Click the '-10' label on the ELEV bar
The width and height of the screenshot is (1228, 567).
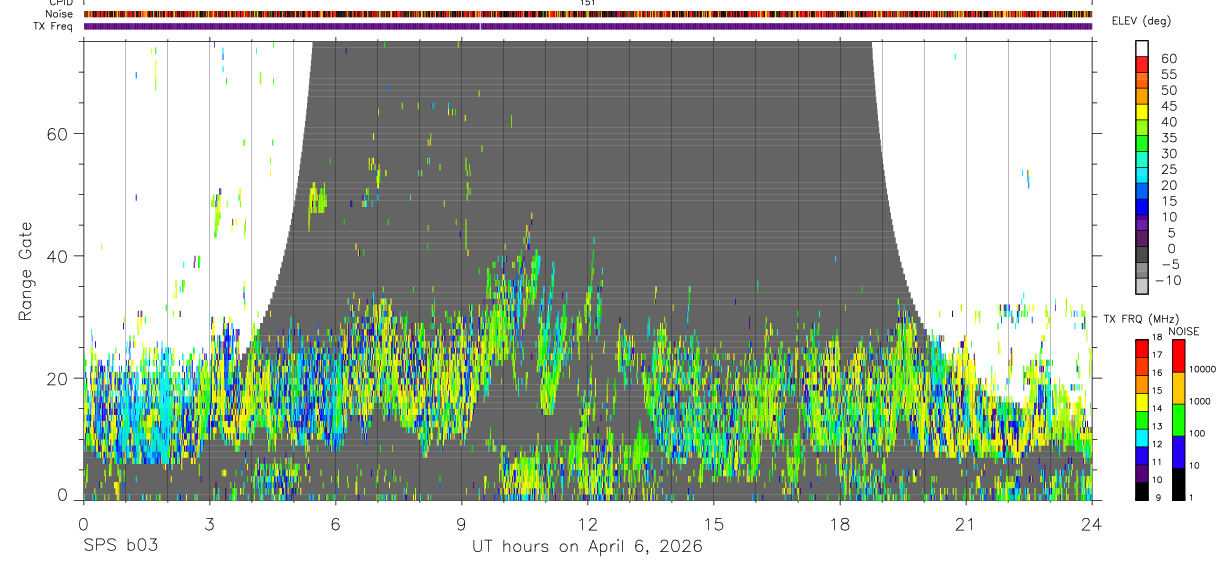(1166, 280)
